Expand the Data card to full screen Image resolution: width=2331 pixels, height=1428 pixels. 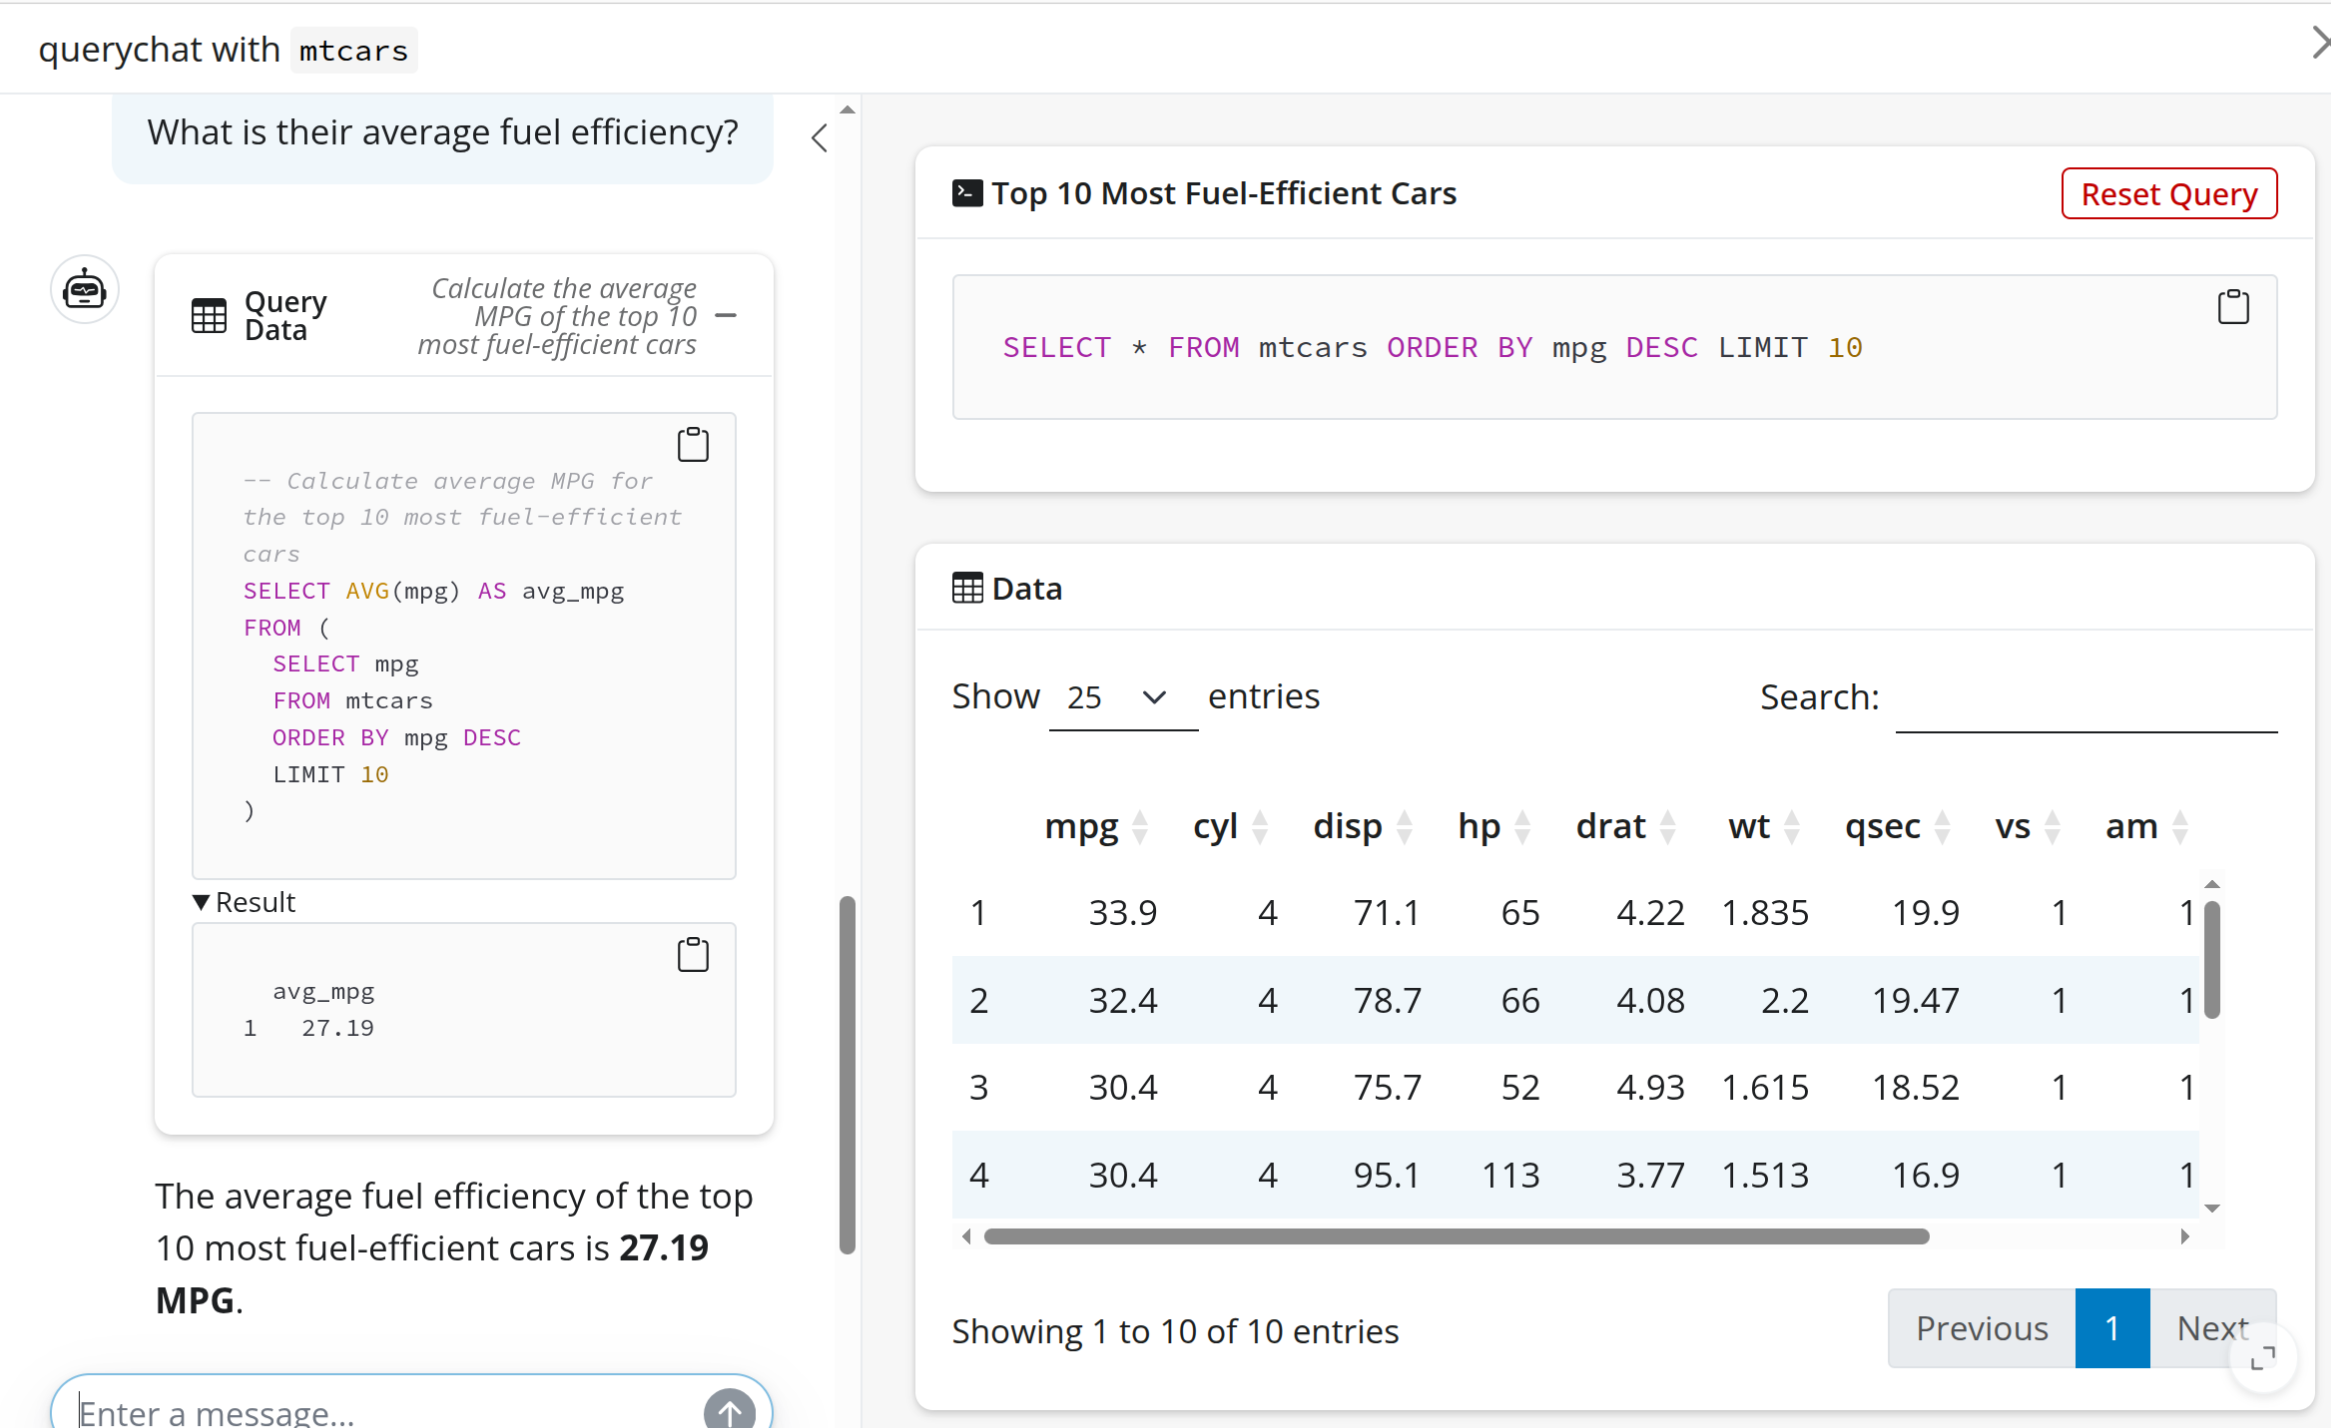click(2261, 1358)
